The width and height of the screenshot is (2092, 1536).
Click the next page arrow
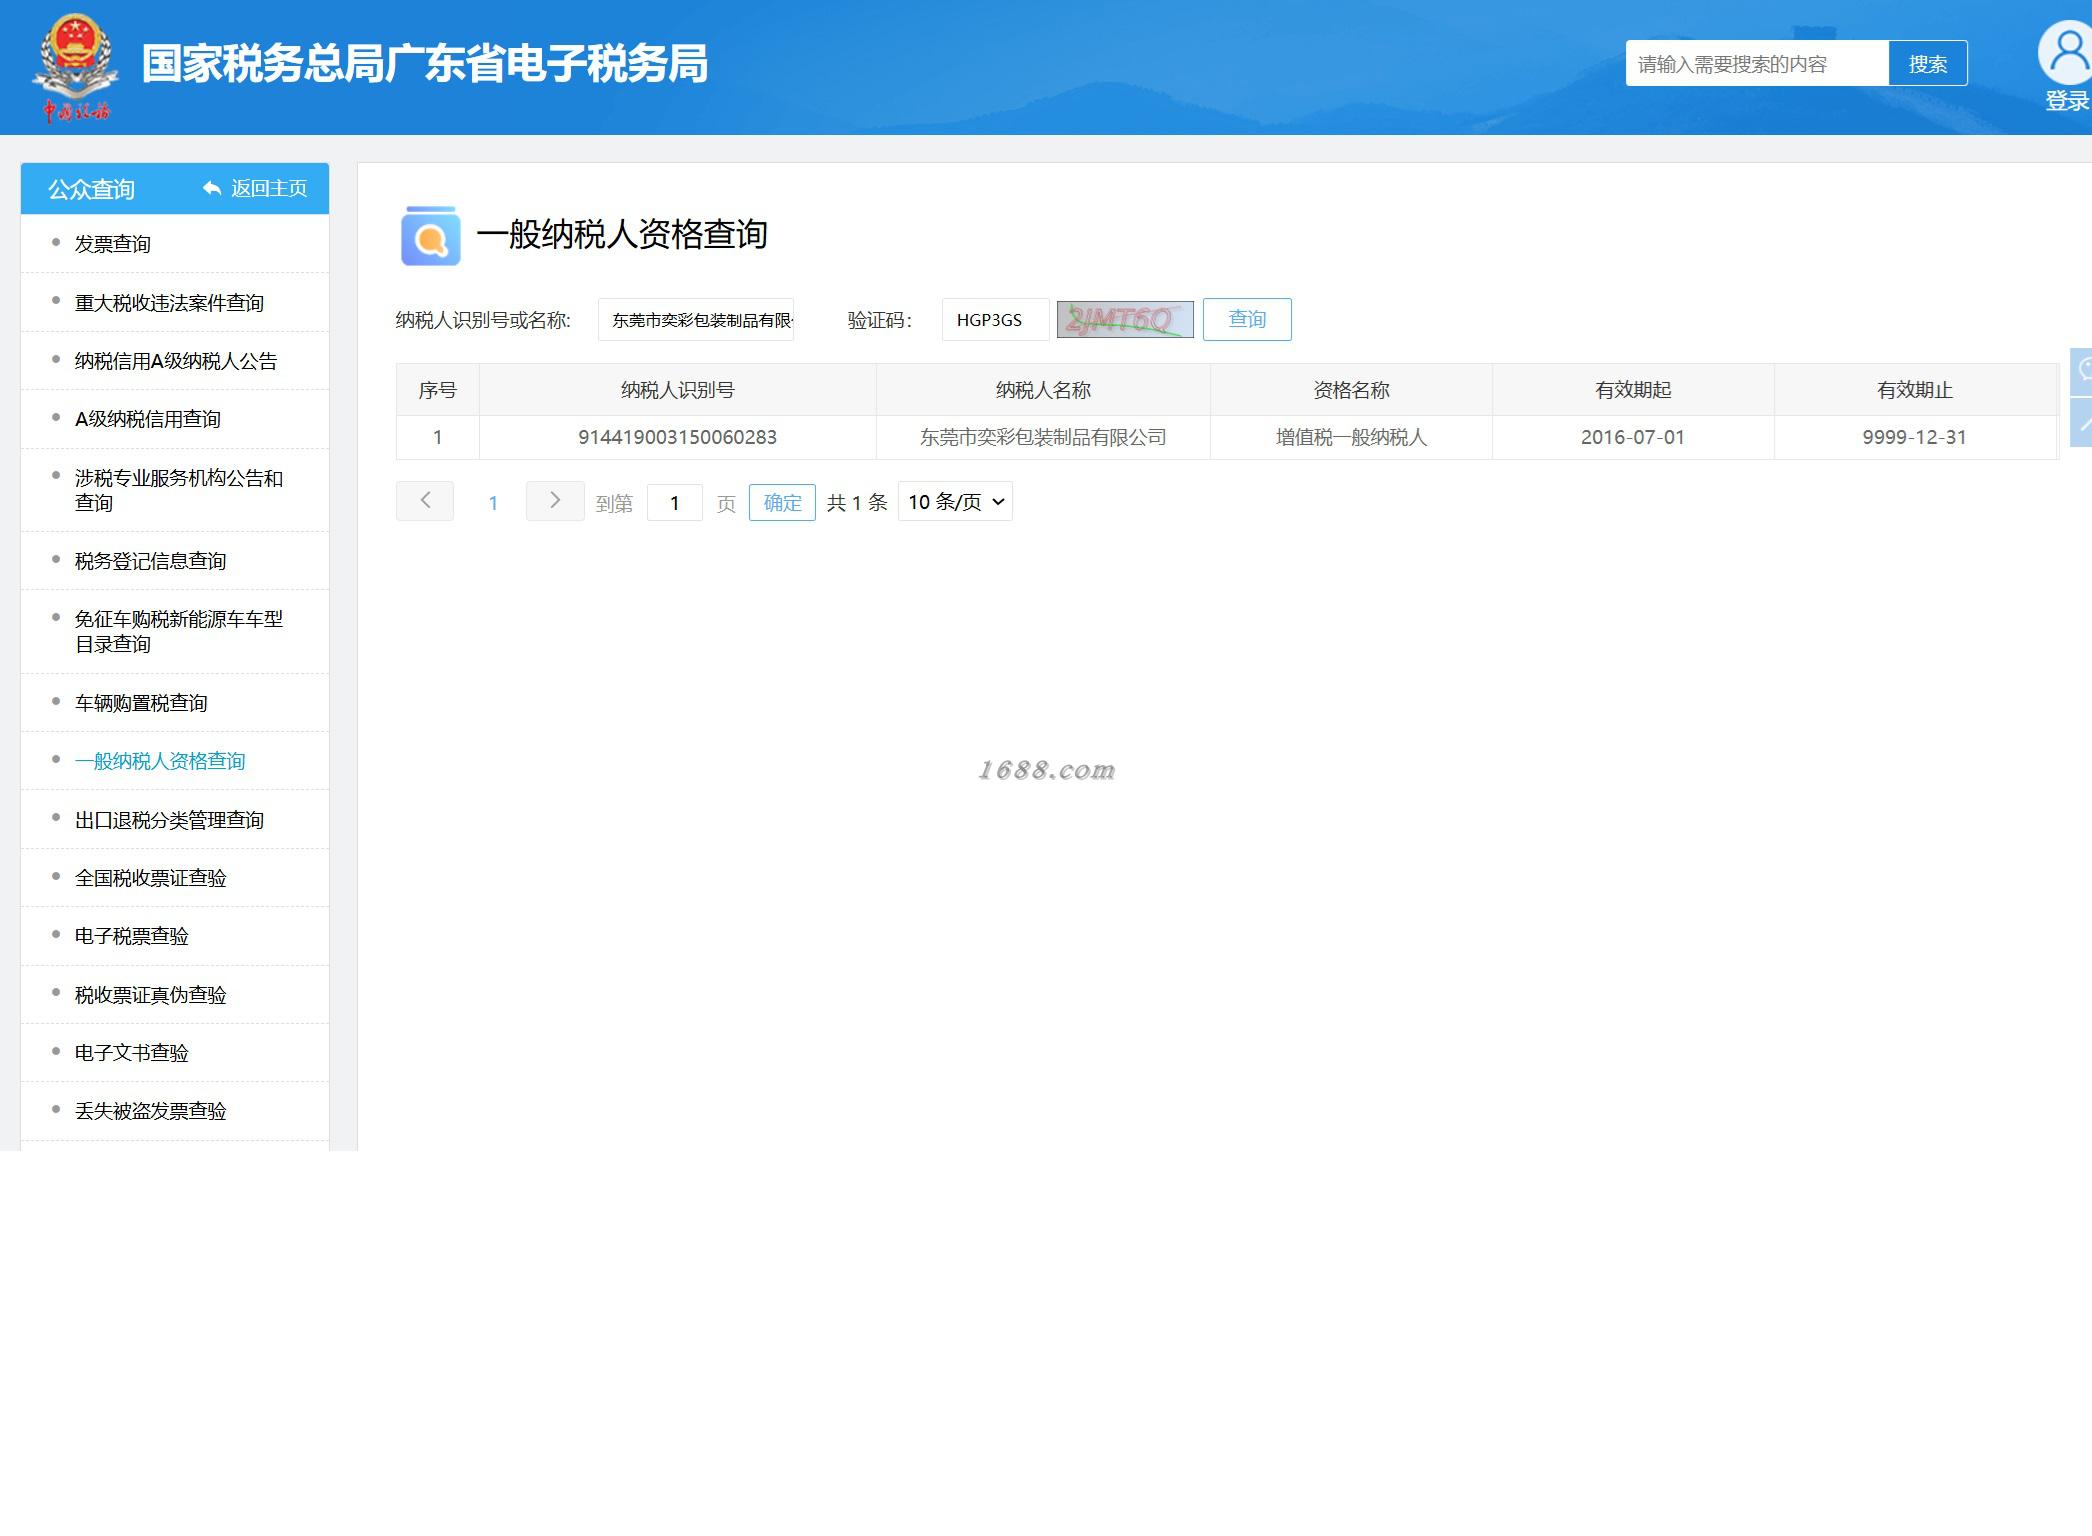click(x=555, y=501)
